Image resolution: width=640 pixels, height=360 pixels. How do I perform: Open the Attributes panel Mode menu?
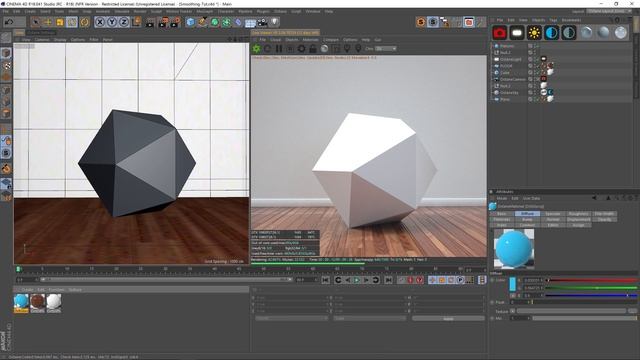pos(502,198)
